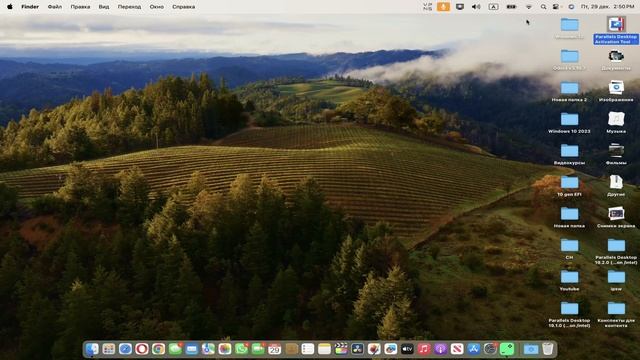Image resolution: width=640 pixels, height=360 pixels.
Task: Launch Opera browser from the Dock
Action: click(x=142, y=349)
